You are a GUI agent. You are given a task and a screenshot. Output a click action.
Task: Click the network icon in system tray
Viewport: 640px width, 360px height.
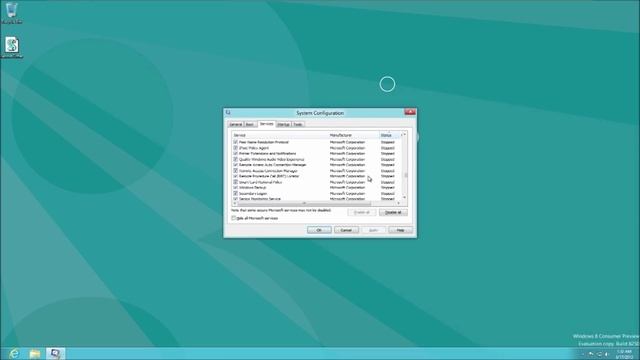pyautogui.click(x=599, y=354)
